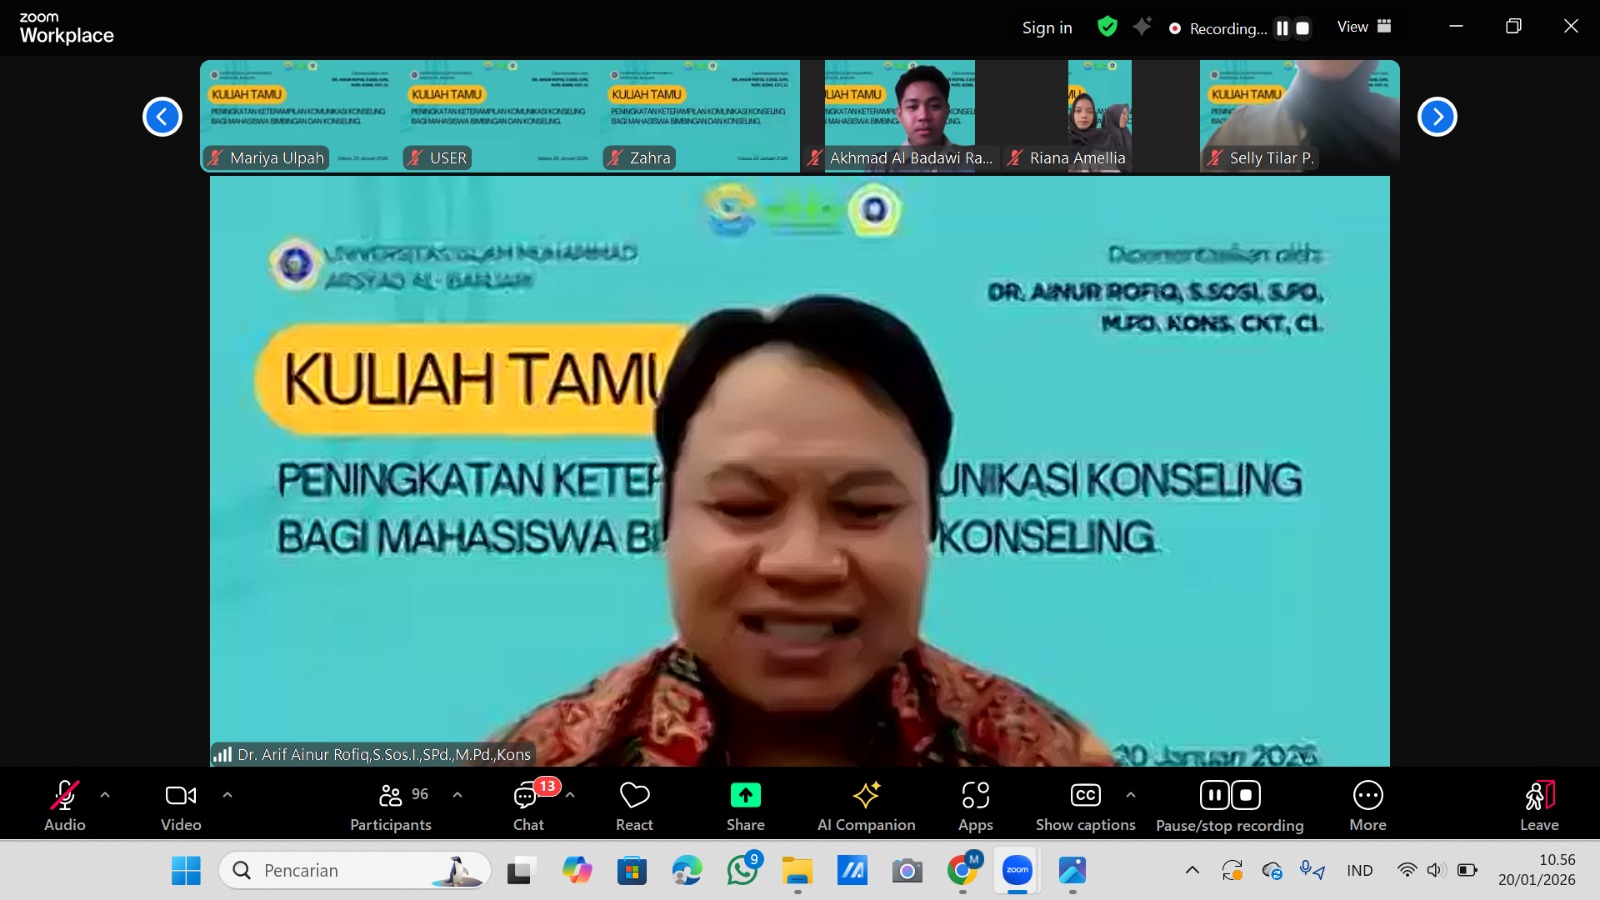Open the Apps panel
Viewport: 1600px width, 900px height.
point(975,796)
